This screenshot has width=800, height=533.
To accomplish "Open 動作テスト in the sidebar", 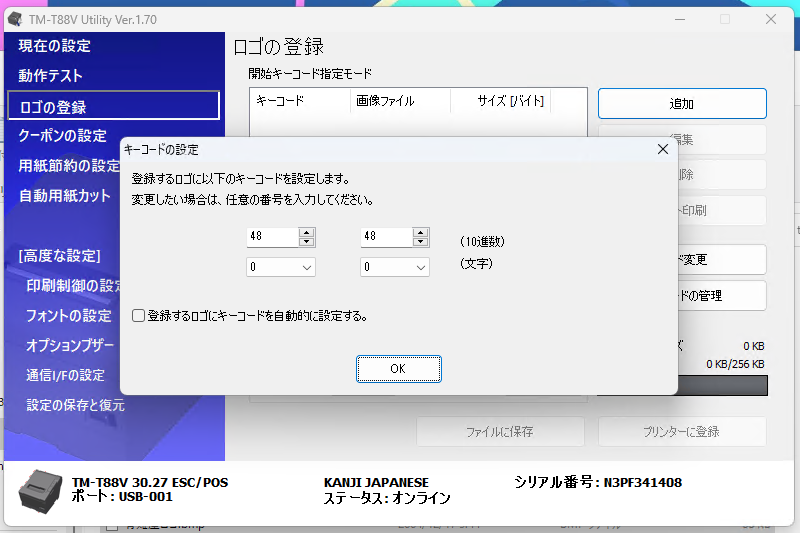I will [x=51, y=75].
